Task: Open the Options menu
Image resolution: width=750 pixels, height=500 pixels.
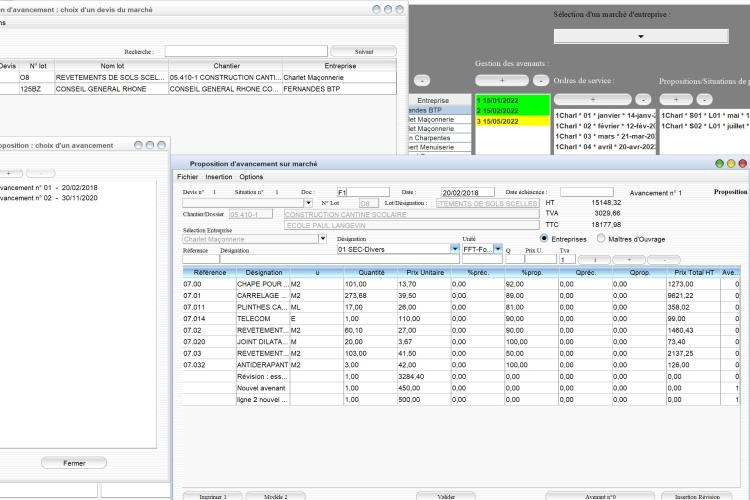Action: pyautogui.click(x=251, y=177)
